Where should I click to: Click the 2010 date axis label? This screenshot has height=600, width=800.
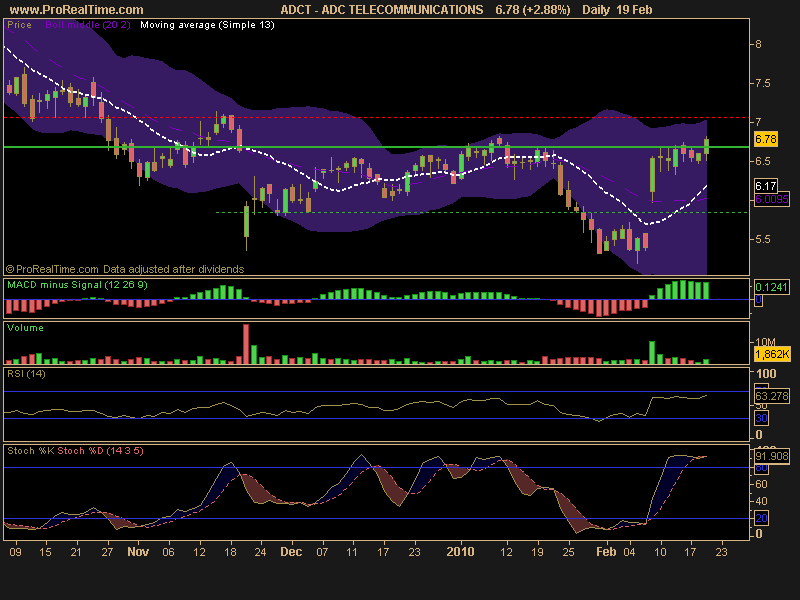coord(460,552)
